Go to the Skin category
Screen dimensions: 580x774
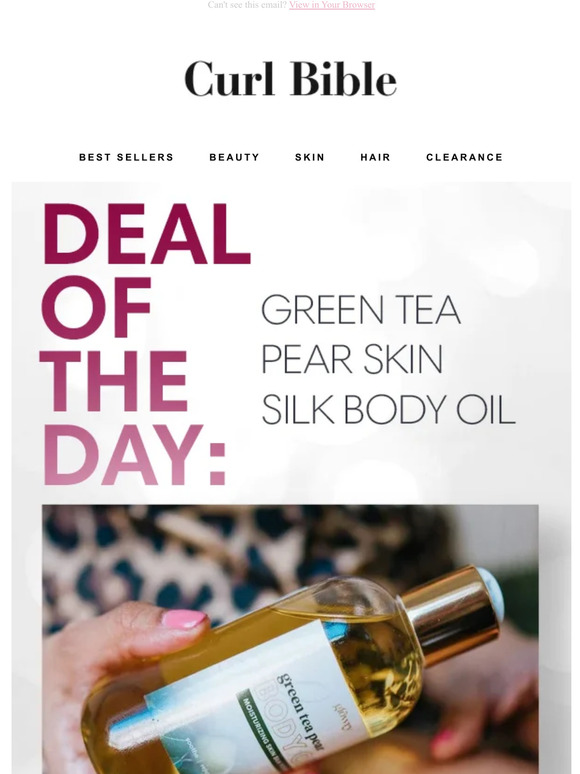pos(310,157)
